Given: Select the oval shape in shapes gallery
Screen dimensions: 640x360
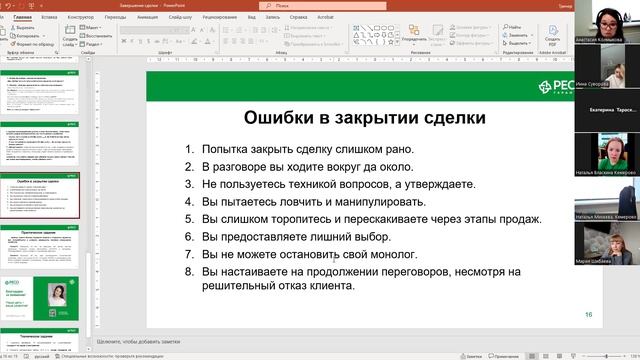Looking at the screenshot, I should [x=384, y=28].
